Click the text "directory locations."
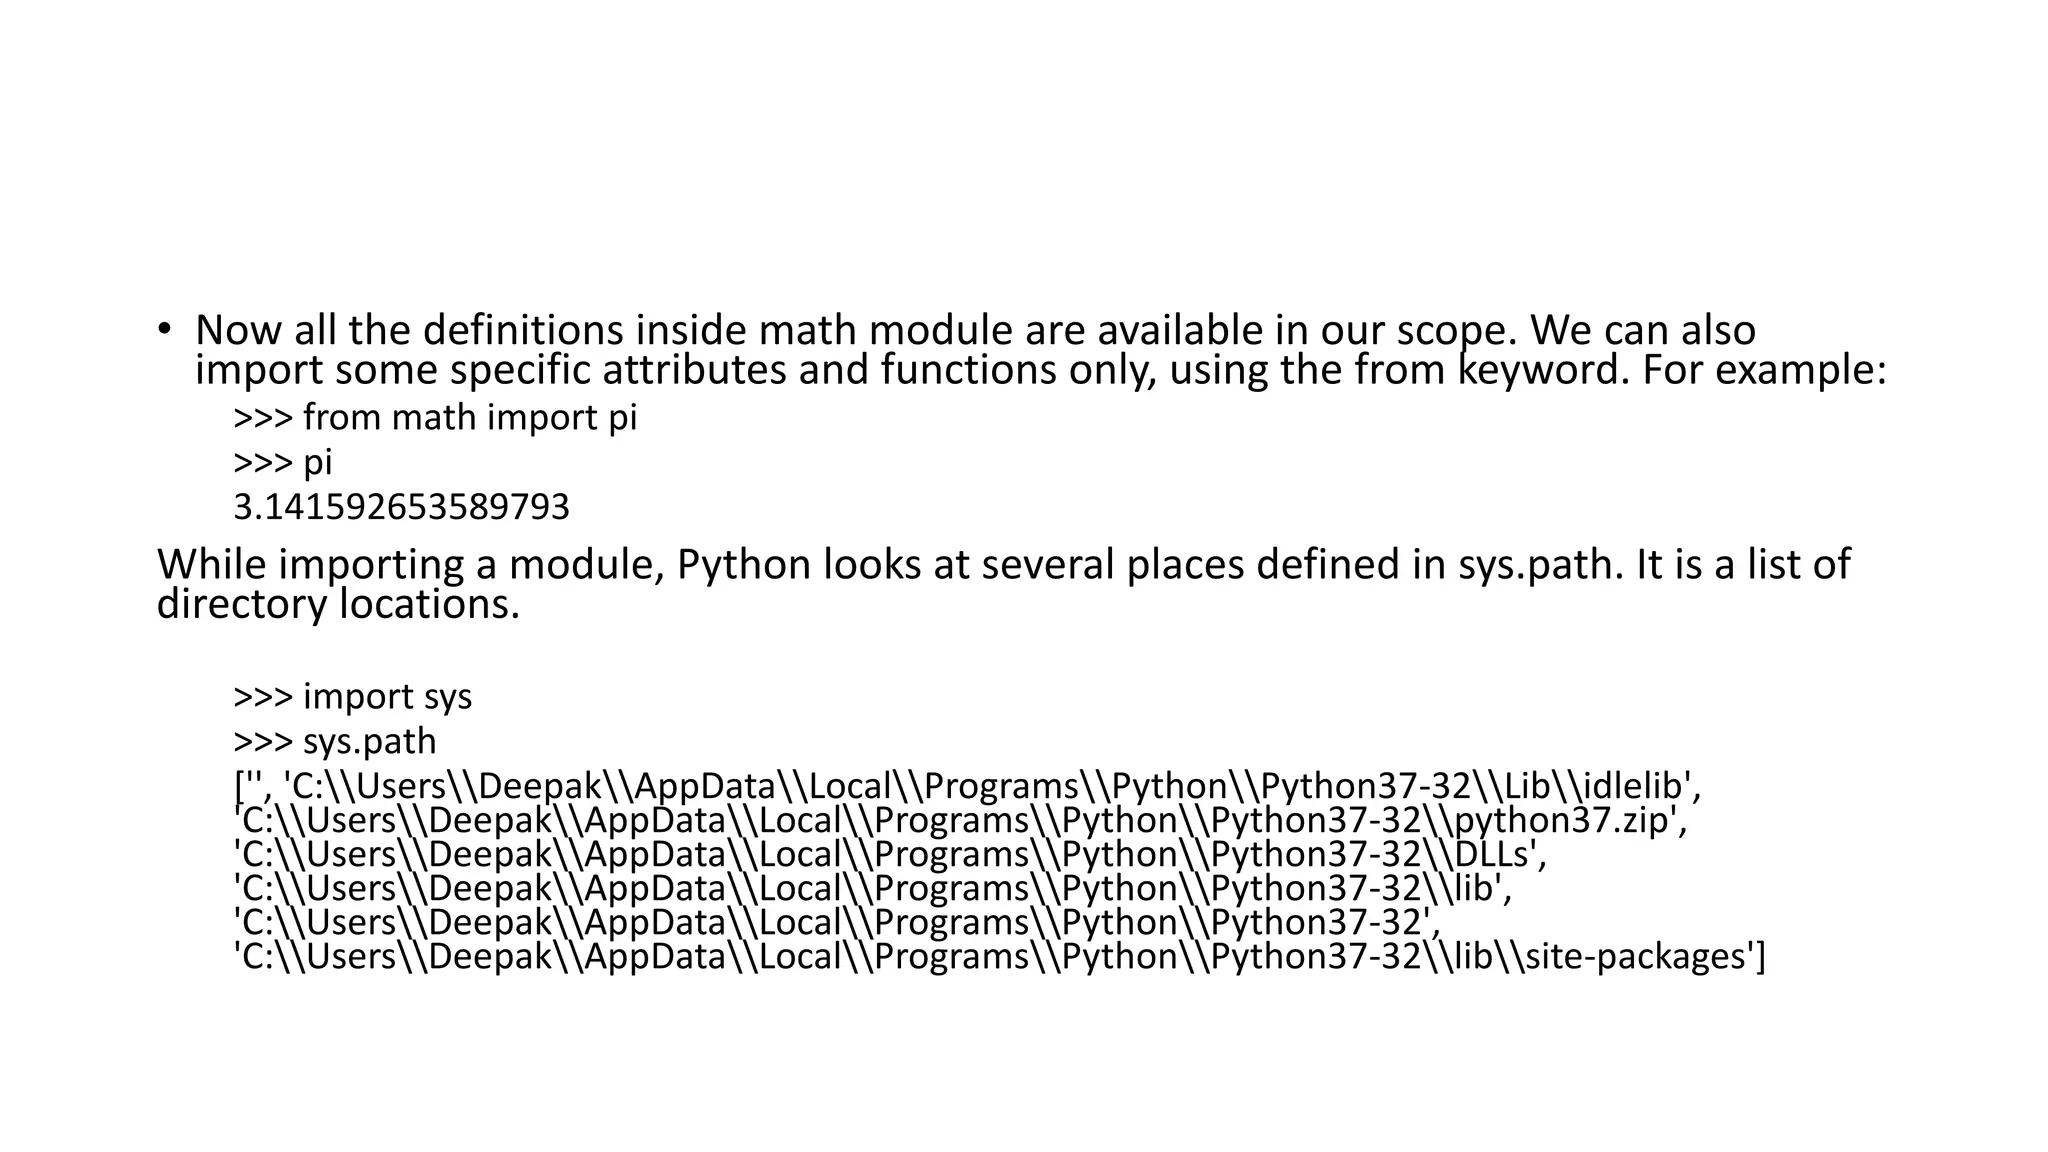 click(338, 604)
